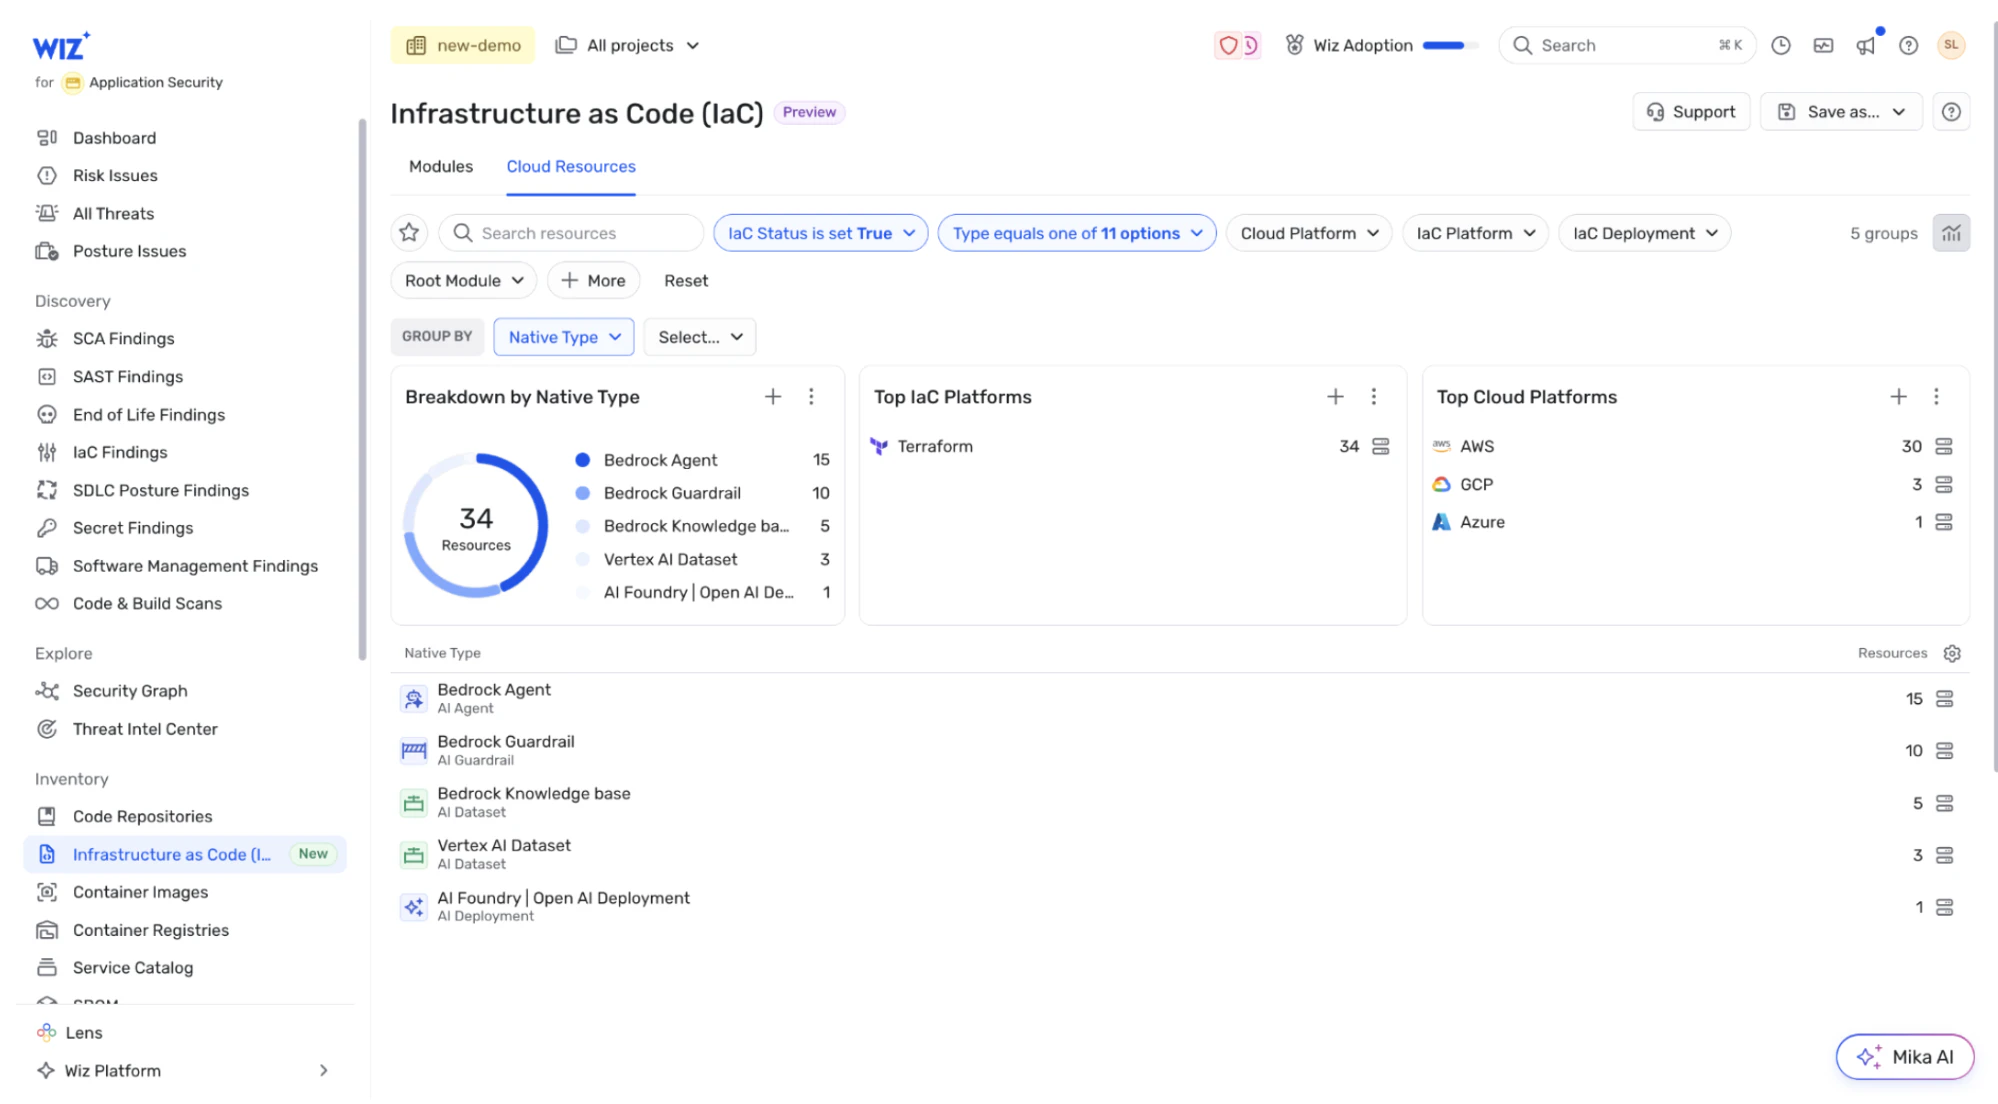
Task: Click the Support button
Action: pyautogui.click(x=1691, y=112)
